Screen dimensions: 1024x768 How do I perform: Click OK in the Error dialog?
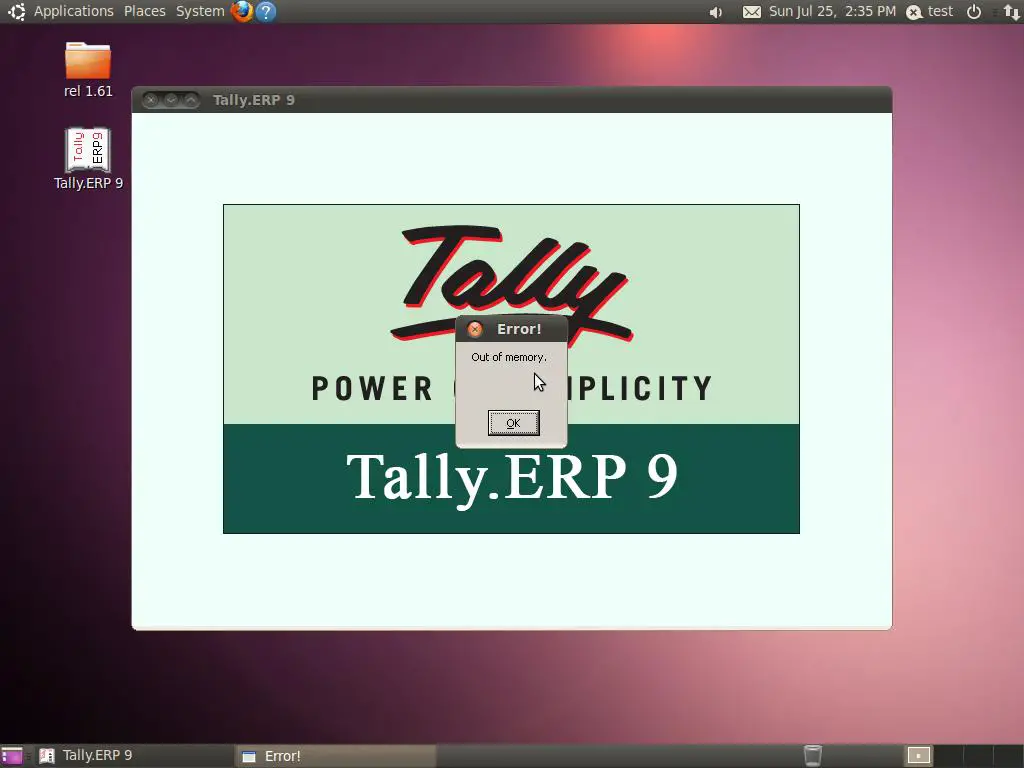513,423
